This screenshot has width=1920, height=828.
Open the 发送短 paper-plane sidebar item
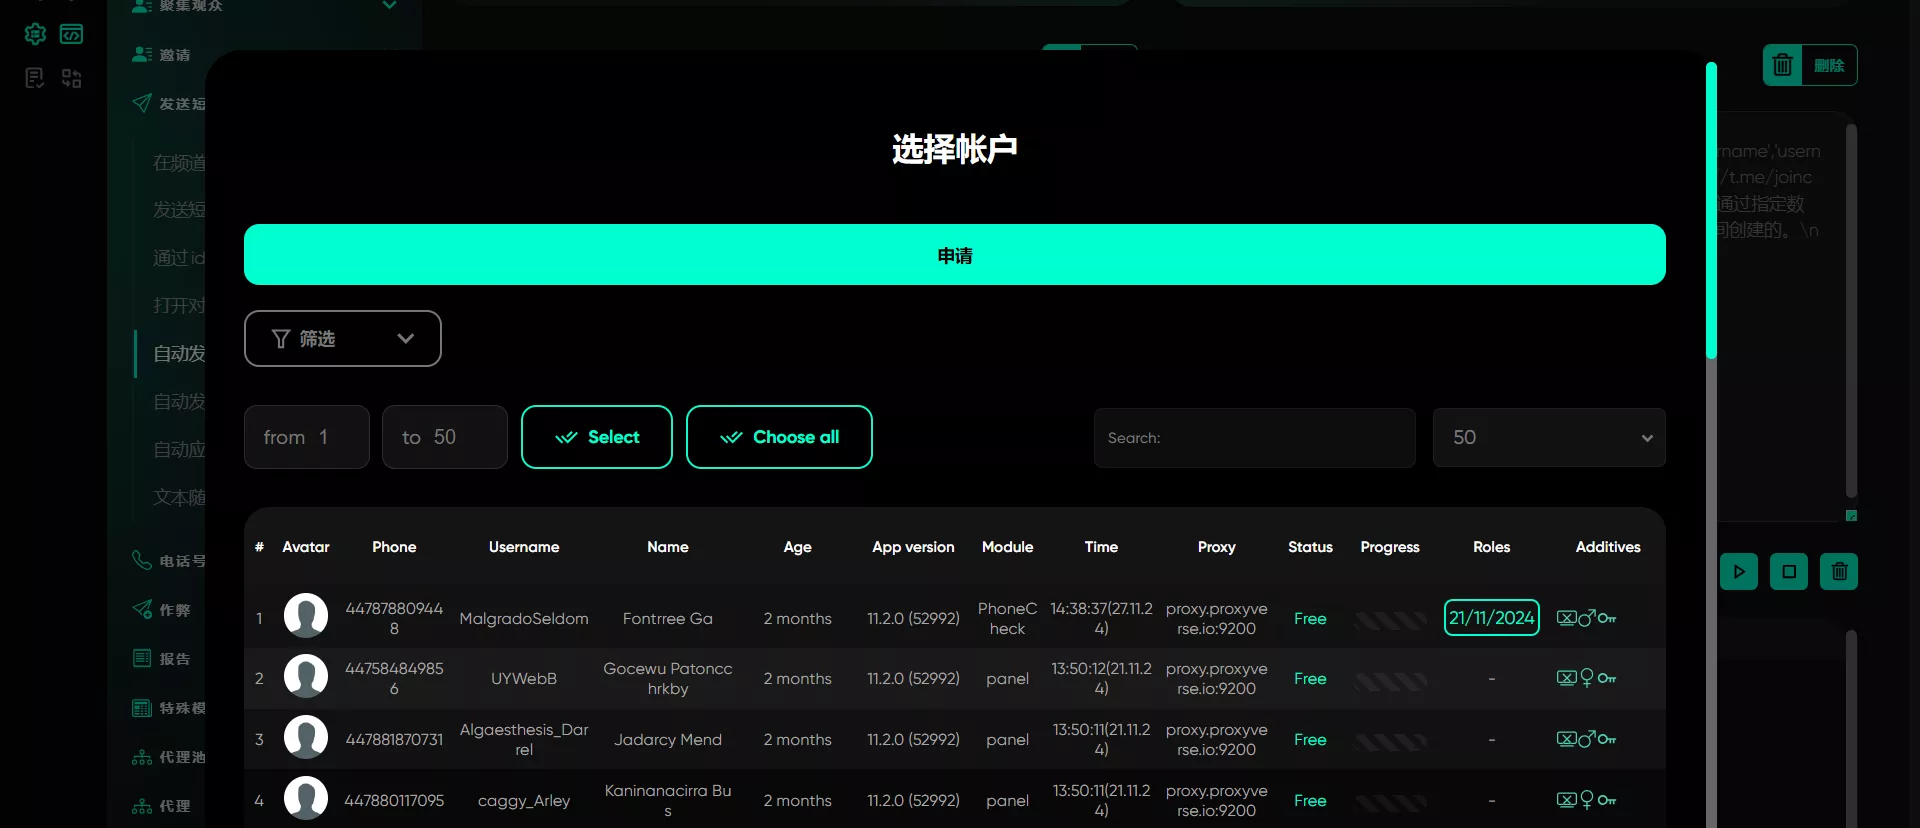click(169, 104)
